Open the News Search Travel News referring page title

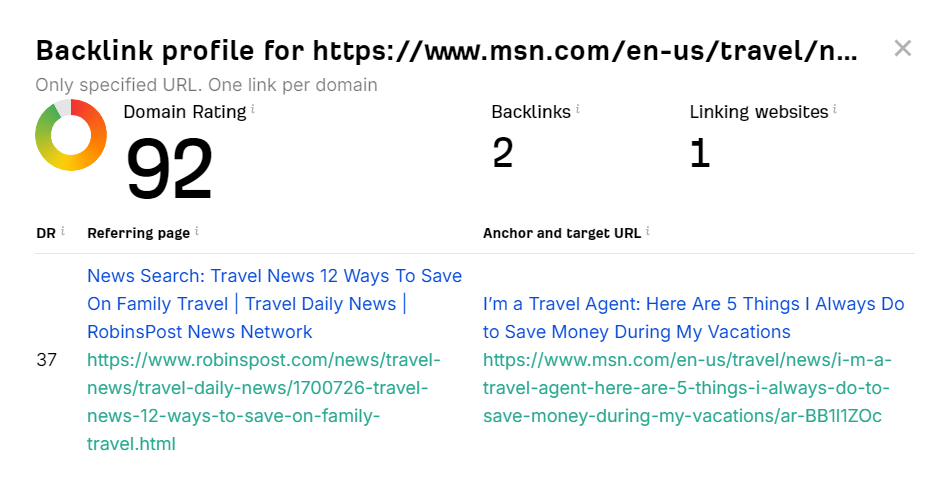[274, 304]
